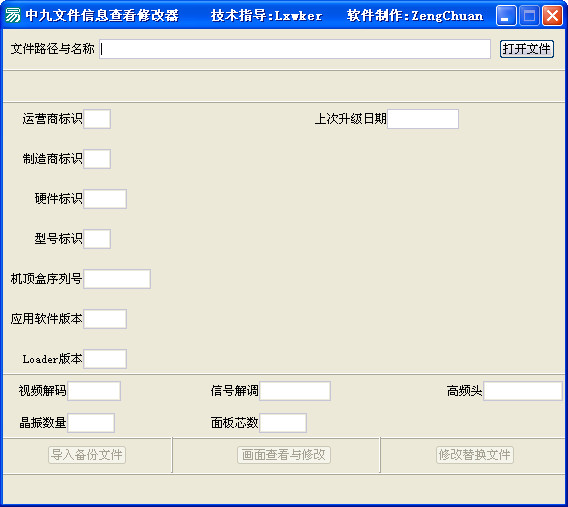
Task: Select the 型号标识 text field
Action: point(97,239)
